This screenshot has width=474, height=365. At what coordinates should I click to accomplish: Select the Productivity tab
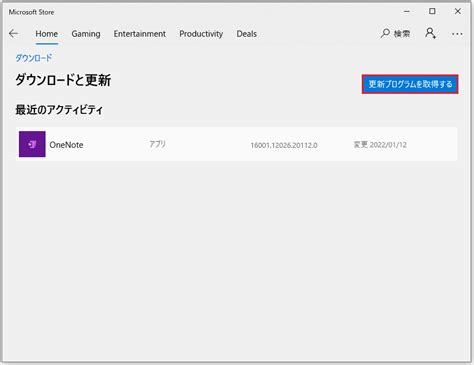201,34
